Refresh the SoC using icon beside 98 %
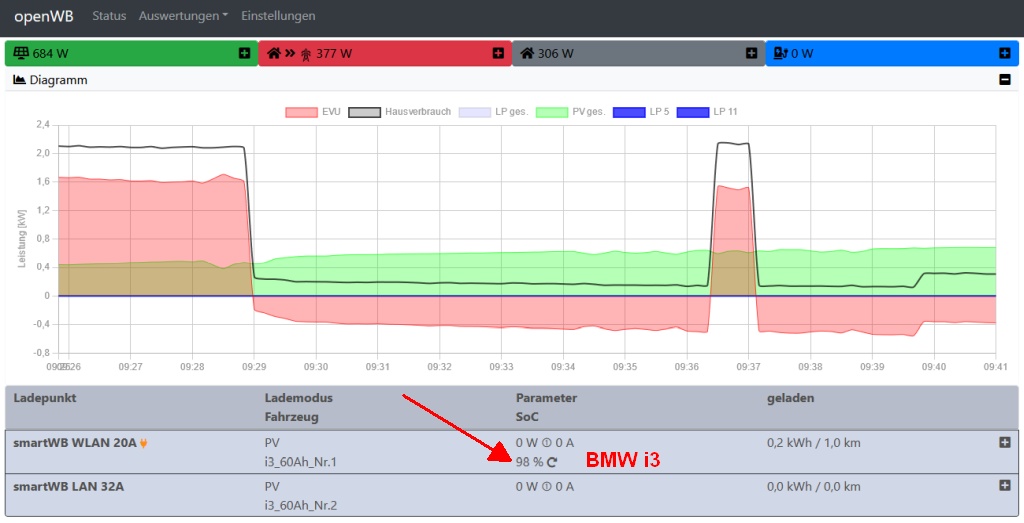The image size is (1024, 523). pyautogui.click(x=552, y=462)
